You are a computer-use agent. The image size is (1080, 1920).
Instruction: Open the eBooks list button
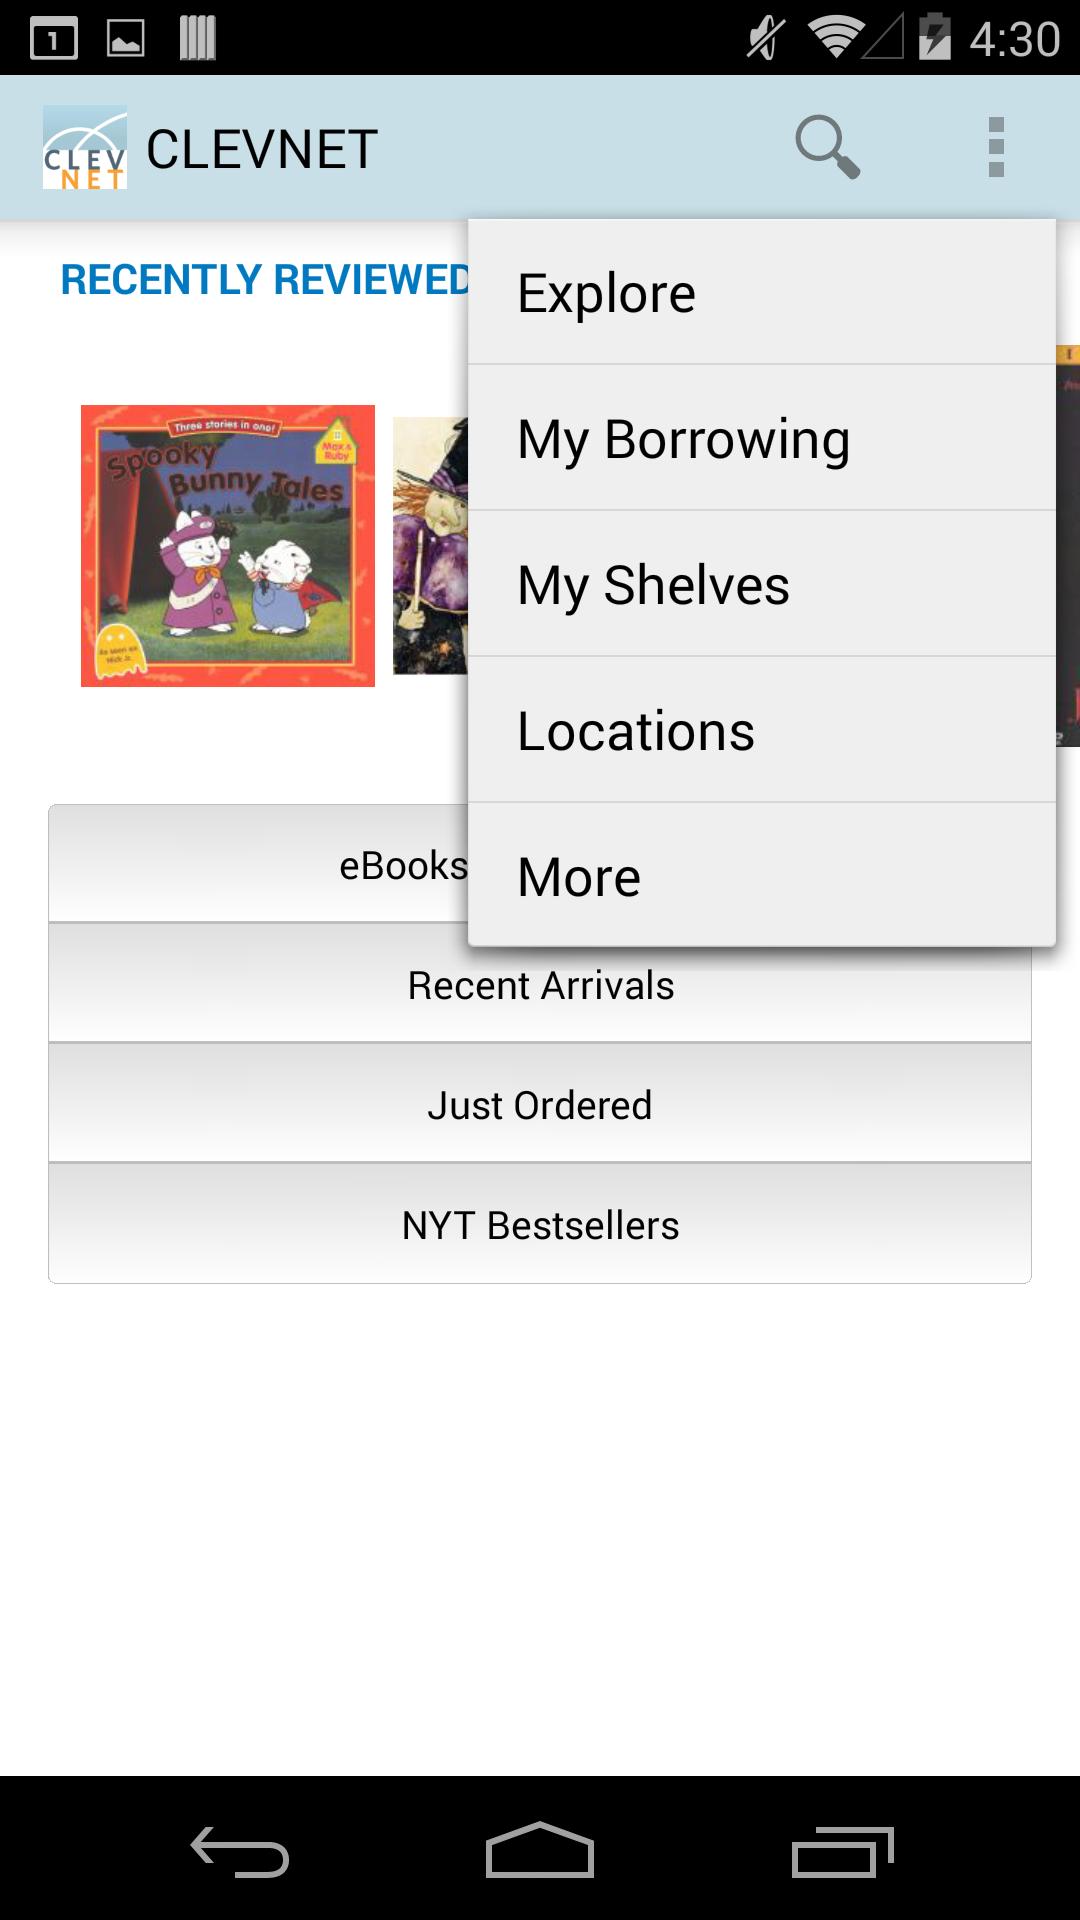258,864
